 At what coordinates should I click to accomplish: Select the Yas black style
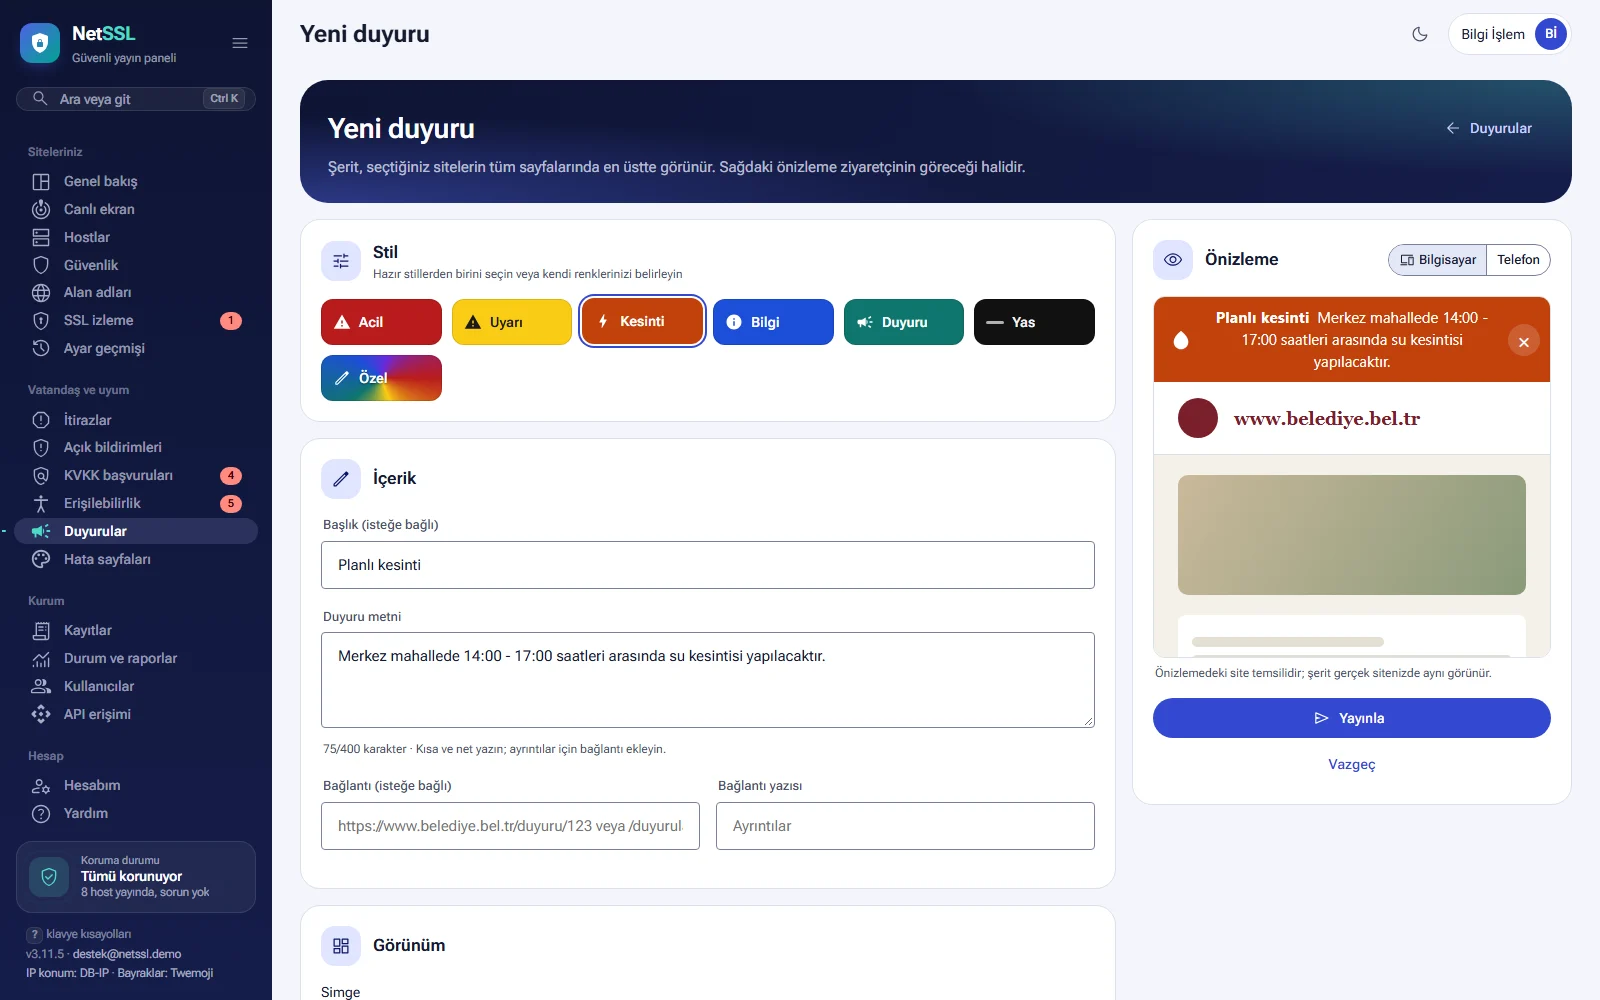tap(1034, 322)
